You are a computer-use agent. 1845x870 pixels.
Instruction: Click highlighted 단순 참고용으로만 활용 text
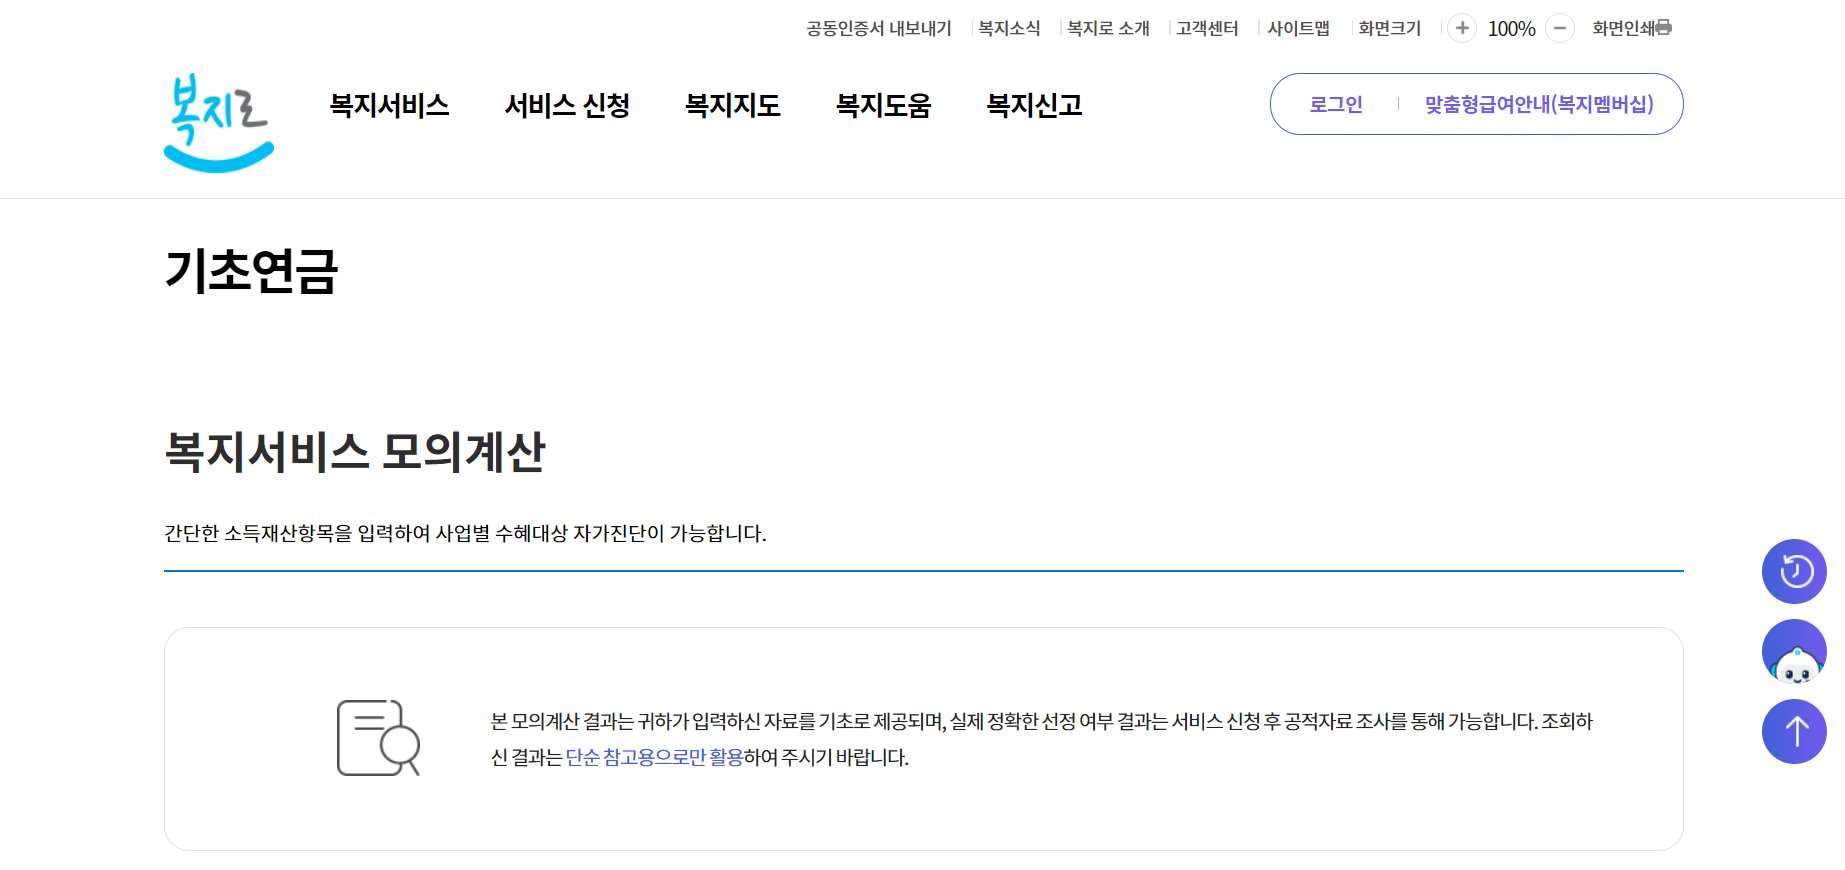coord(654,757)
